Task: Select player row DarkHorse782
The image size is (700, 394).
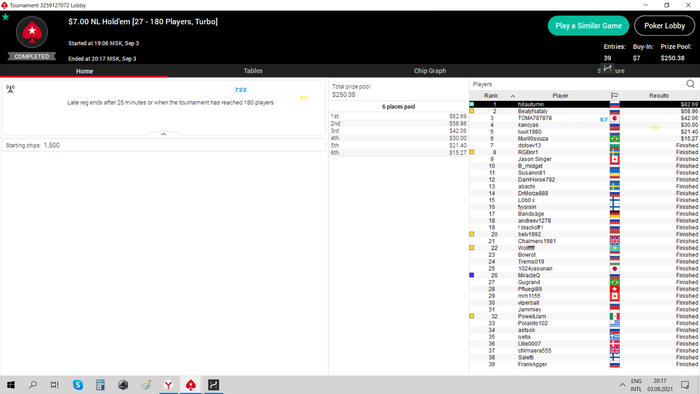Action: (x=584, y=179)
